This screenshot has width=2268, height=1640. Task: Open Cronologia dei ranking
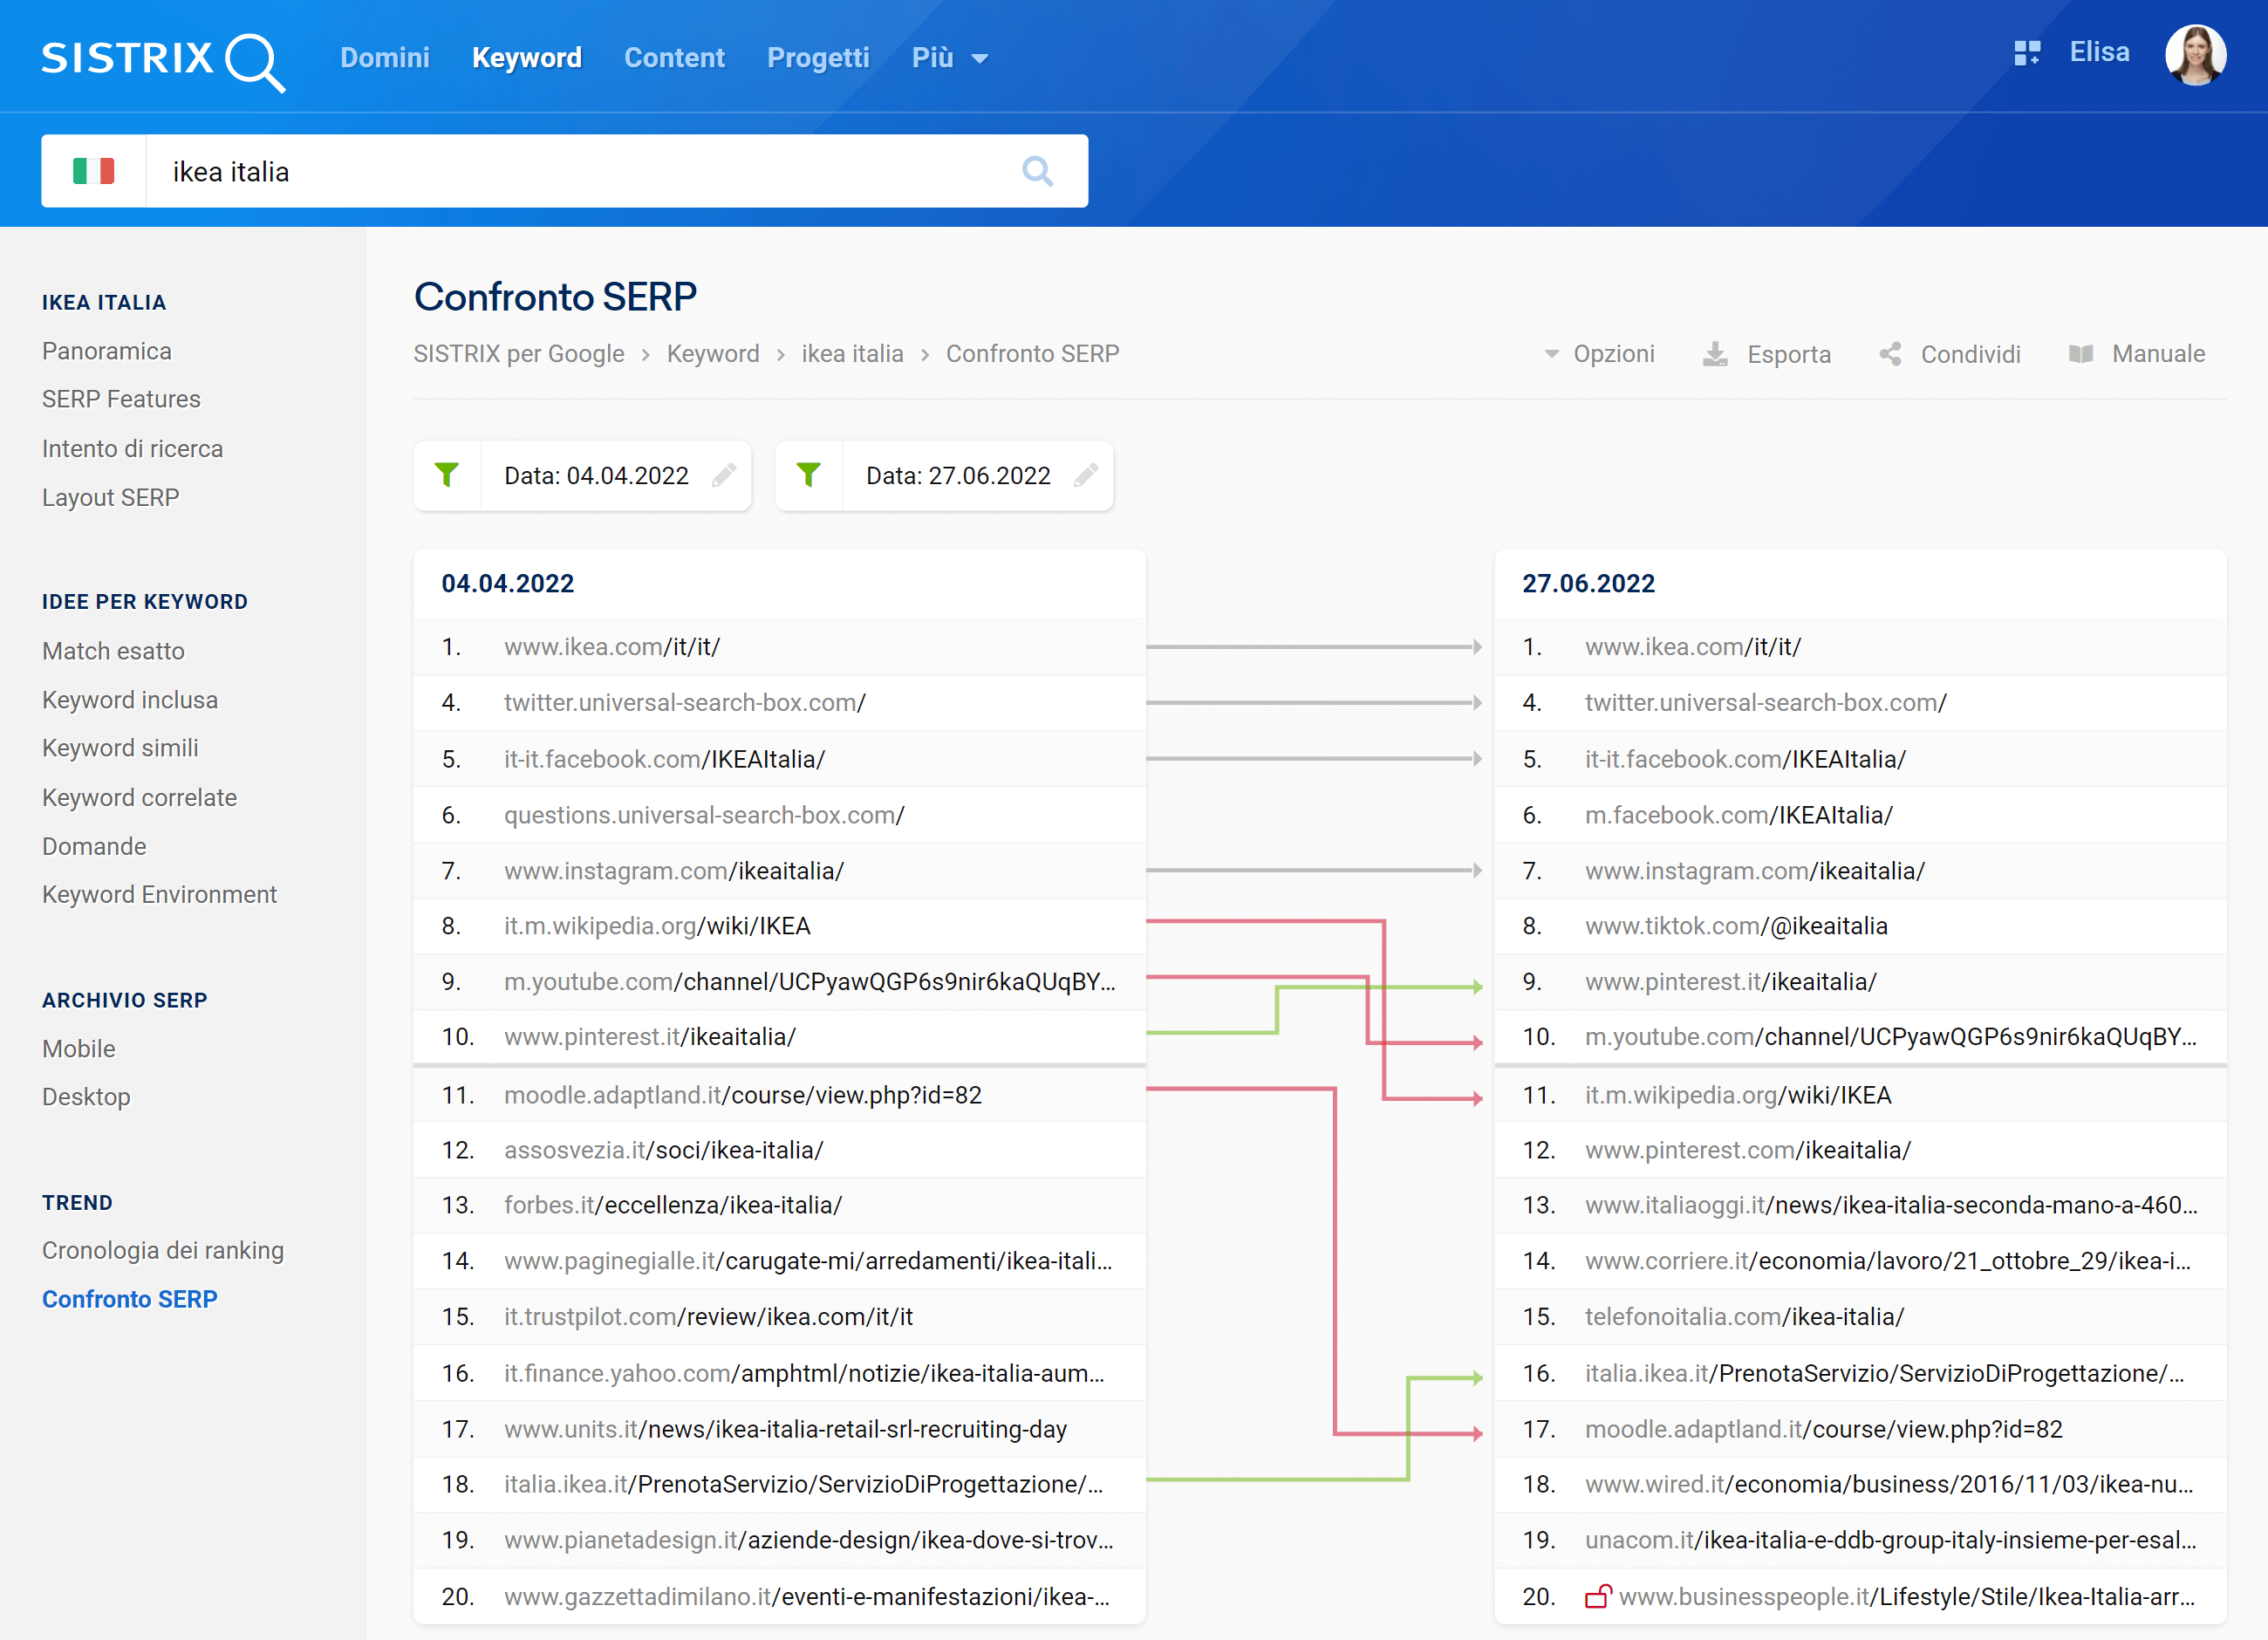[x=163, y=1250]
